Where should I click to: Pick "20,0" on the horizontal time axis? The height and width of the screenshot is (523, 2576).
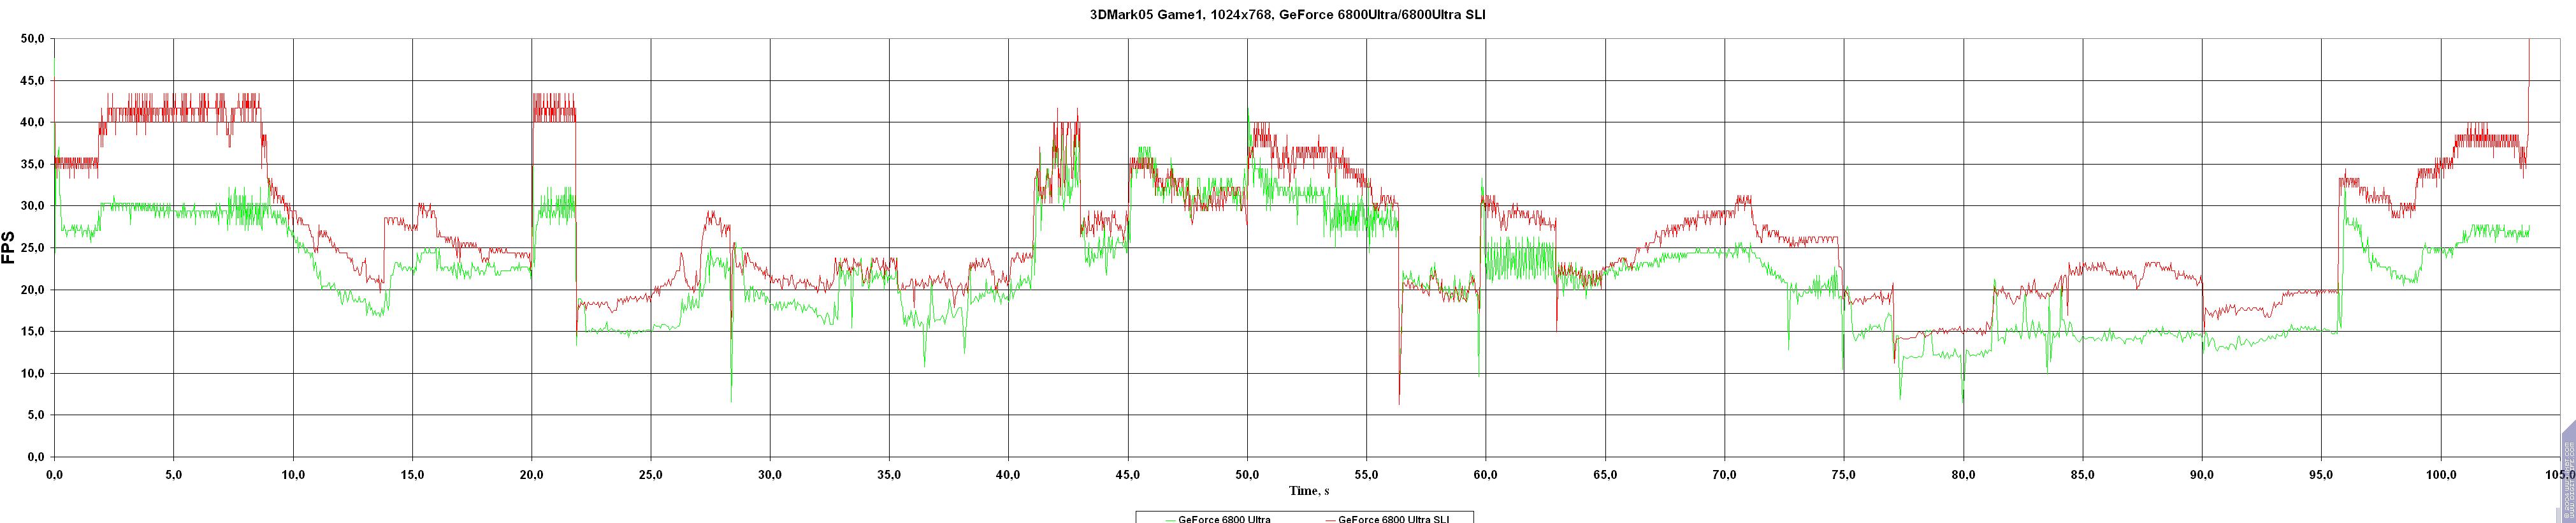click(x=531, y=475)
